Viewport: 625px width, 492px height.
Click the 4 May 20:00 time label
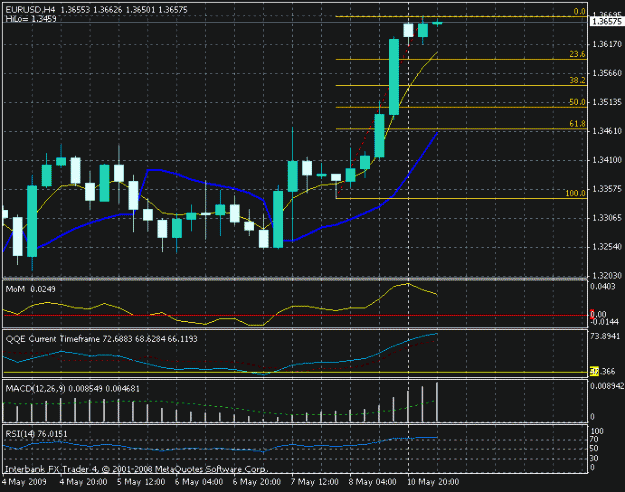[x=83, y=482]
